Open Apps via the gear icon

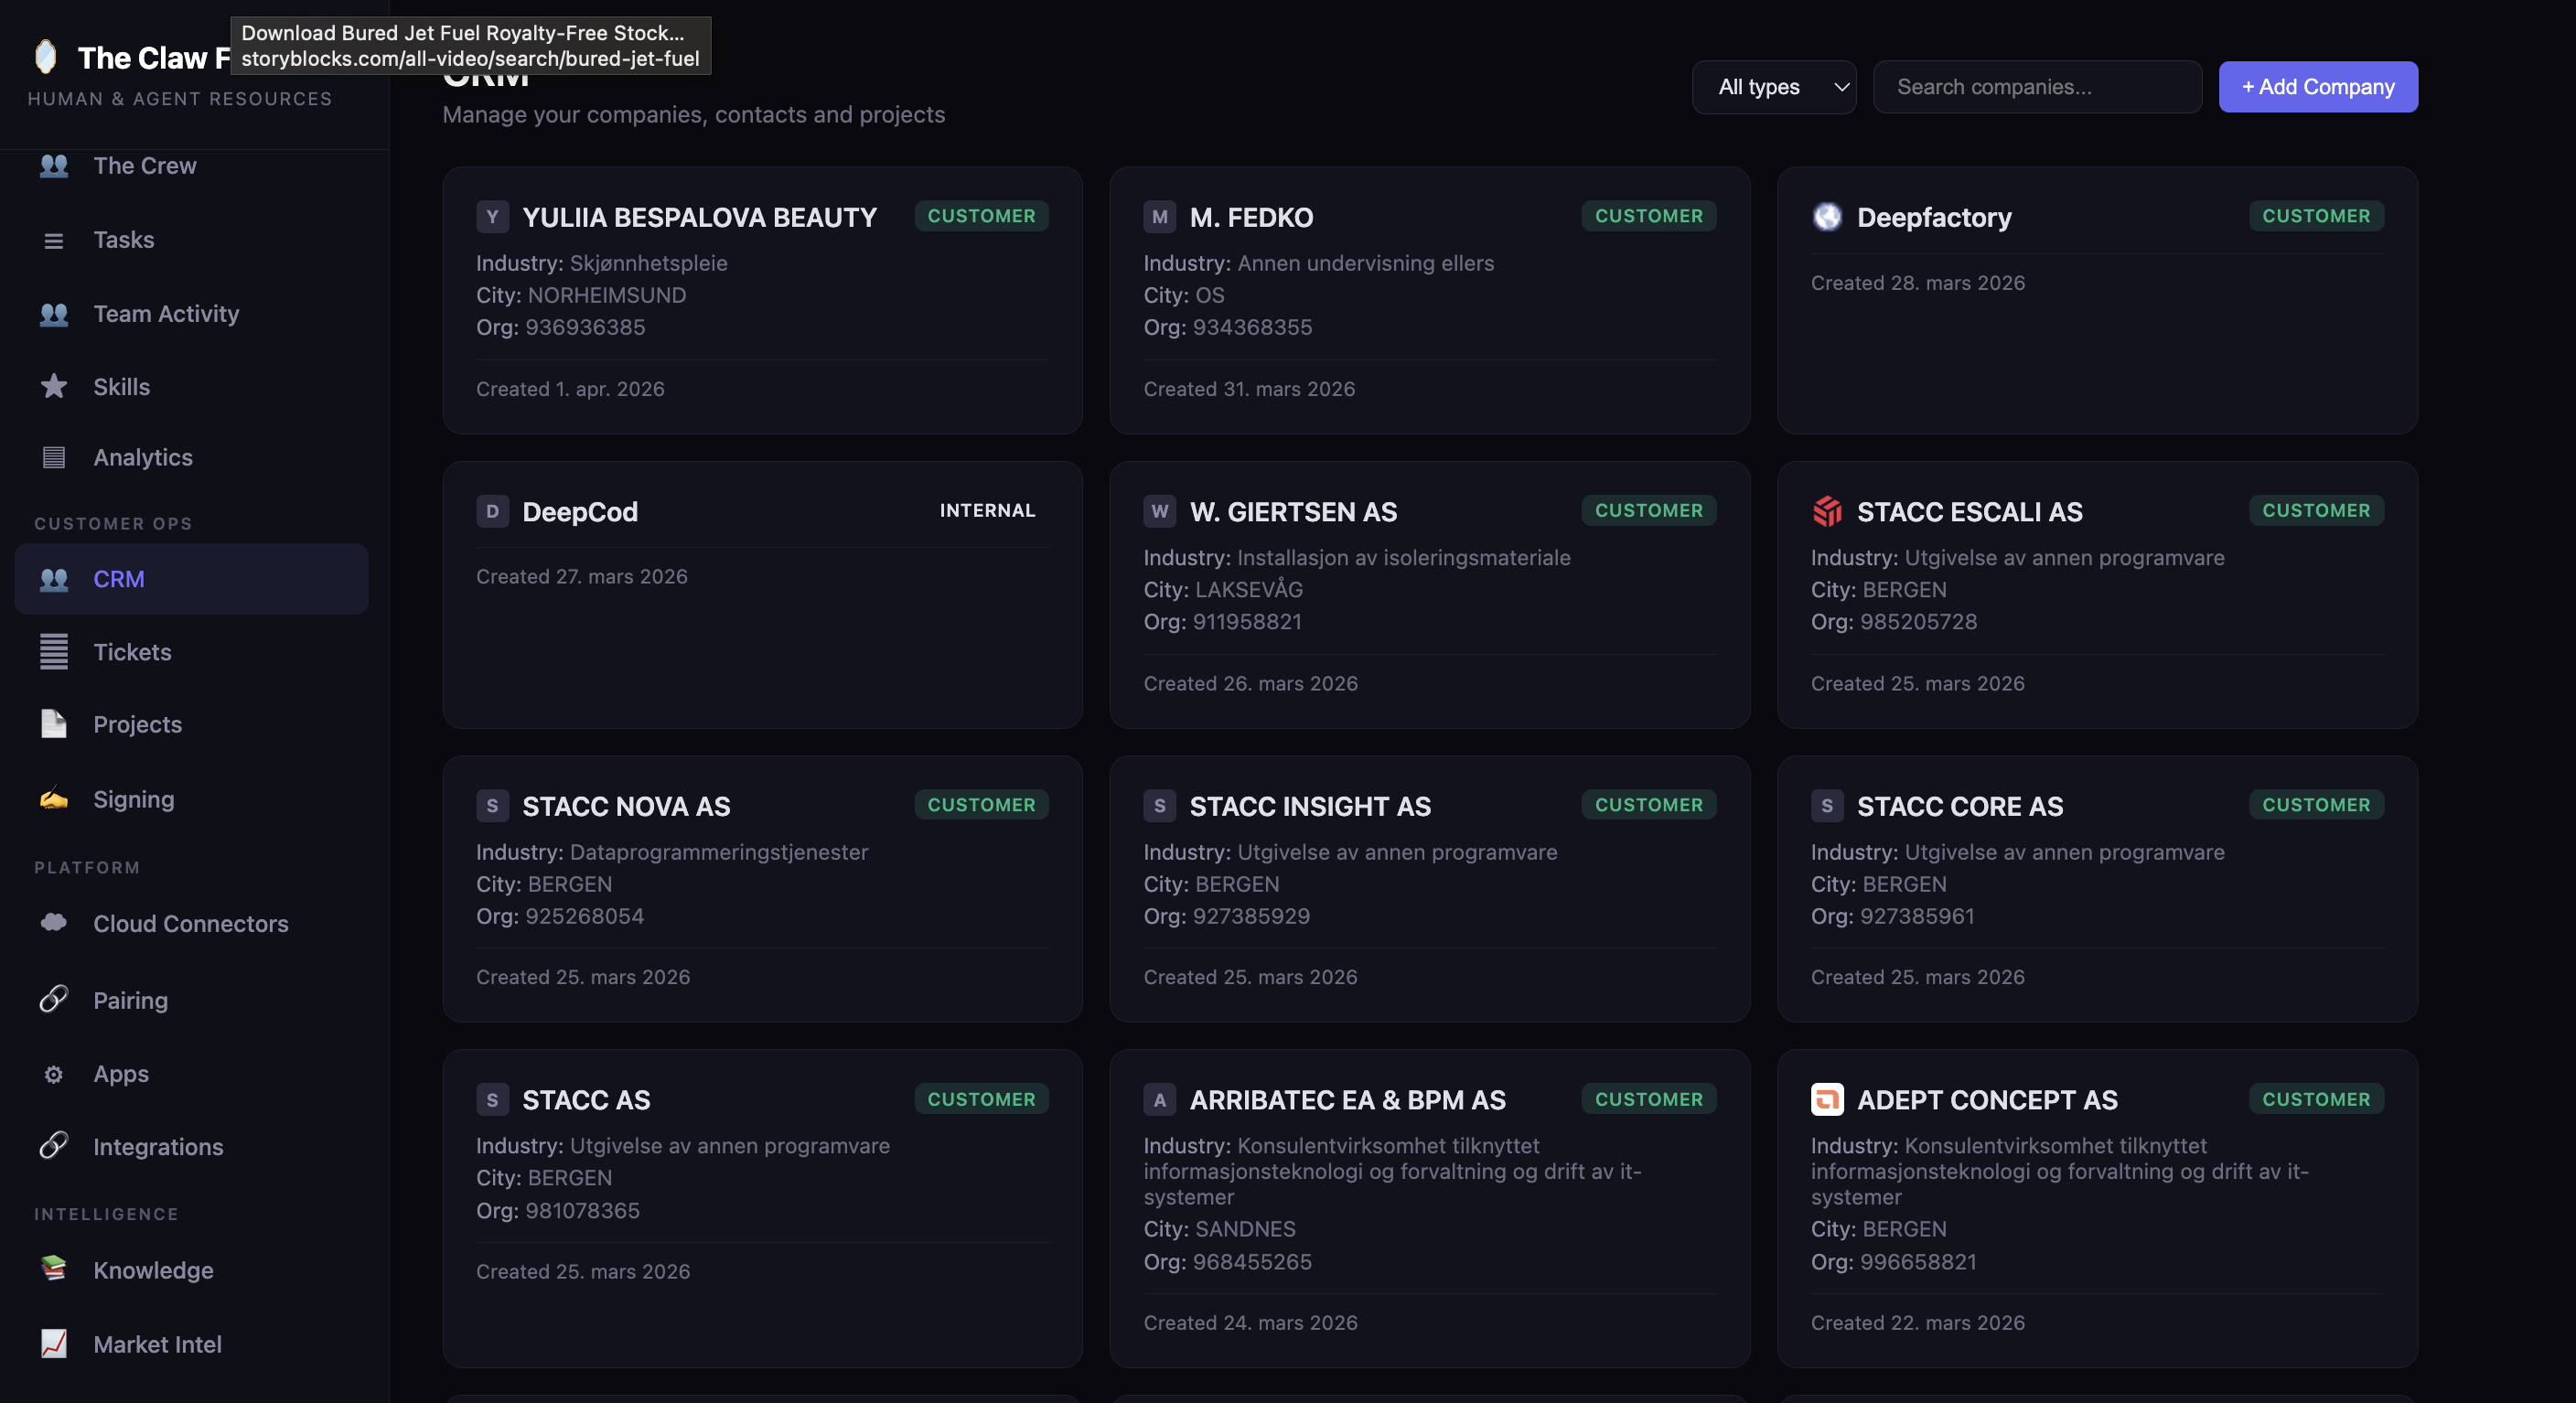click(53, 1073)
